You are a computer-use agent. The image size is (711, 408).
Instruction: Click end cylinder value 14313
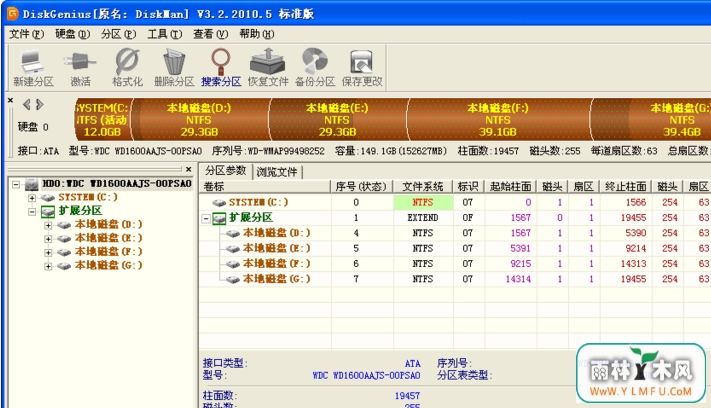633,264
